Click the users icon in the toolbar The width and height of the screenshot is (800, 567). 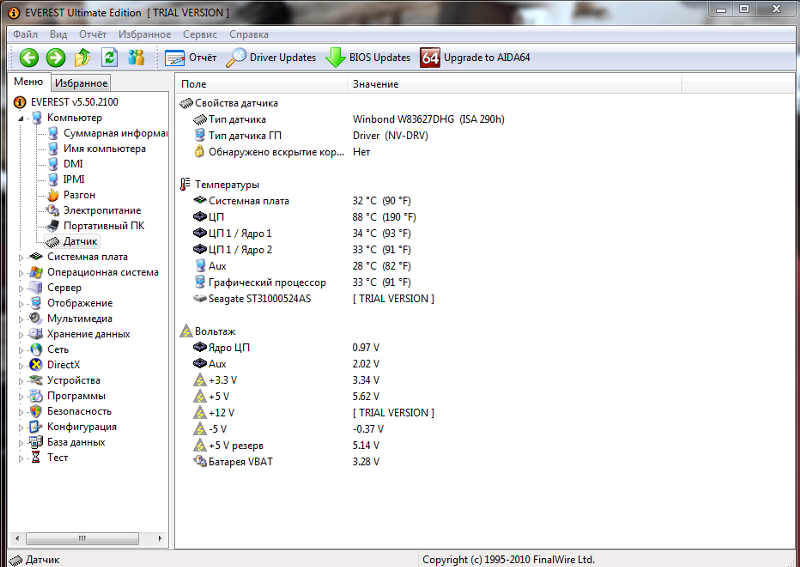136,58
